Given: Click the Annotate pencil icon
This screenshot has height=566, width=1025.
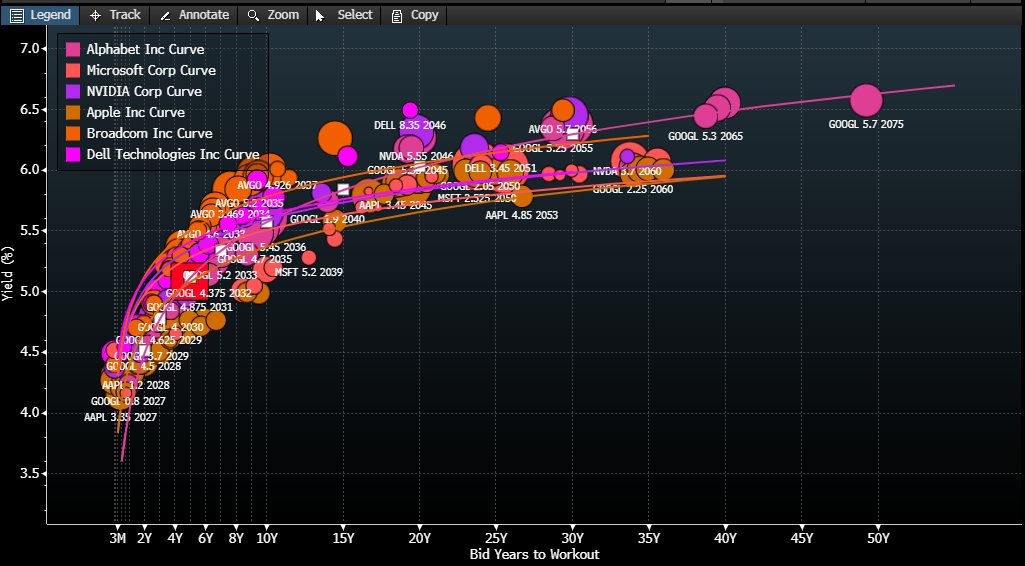Looking at the screenshot, I should 165,15.
